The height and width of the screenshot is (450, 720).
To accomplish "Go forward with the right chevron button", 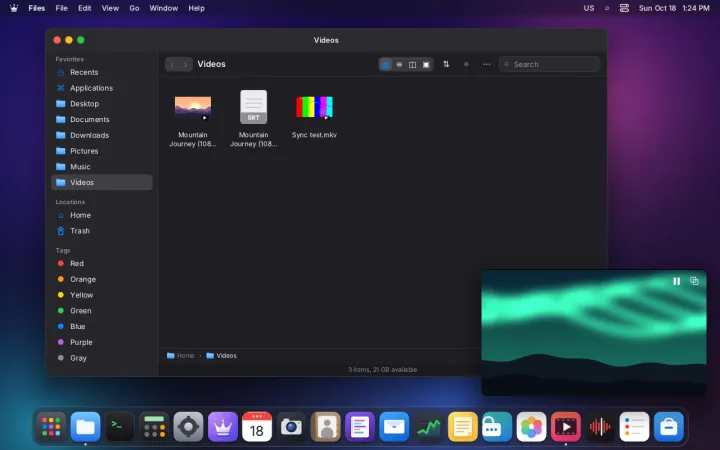I will tap(186, 64).
